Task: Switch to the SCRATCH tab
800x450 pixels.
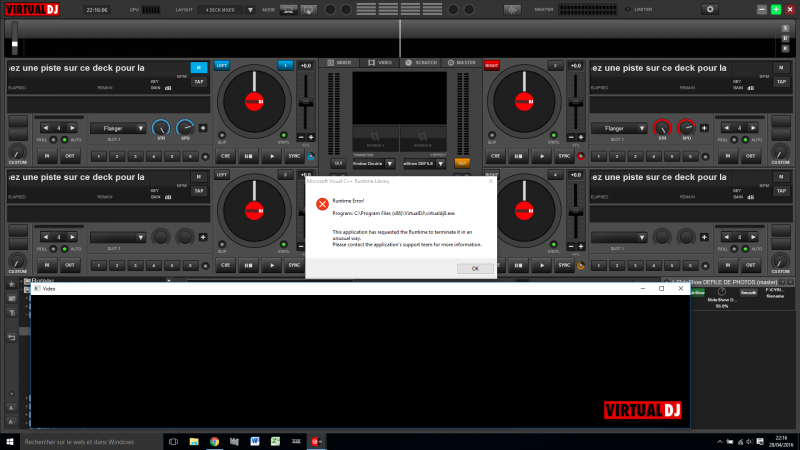Action: coord(421,63)
